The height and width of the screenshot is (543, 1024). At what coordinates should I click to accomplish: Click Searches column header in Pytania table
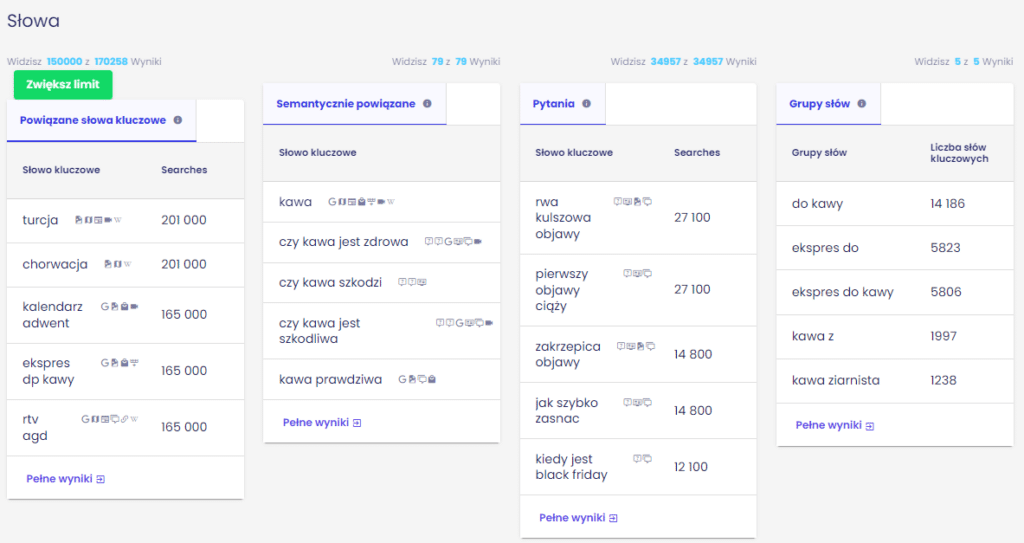click(x=697, y=152)
